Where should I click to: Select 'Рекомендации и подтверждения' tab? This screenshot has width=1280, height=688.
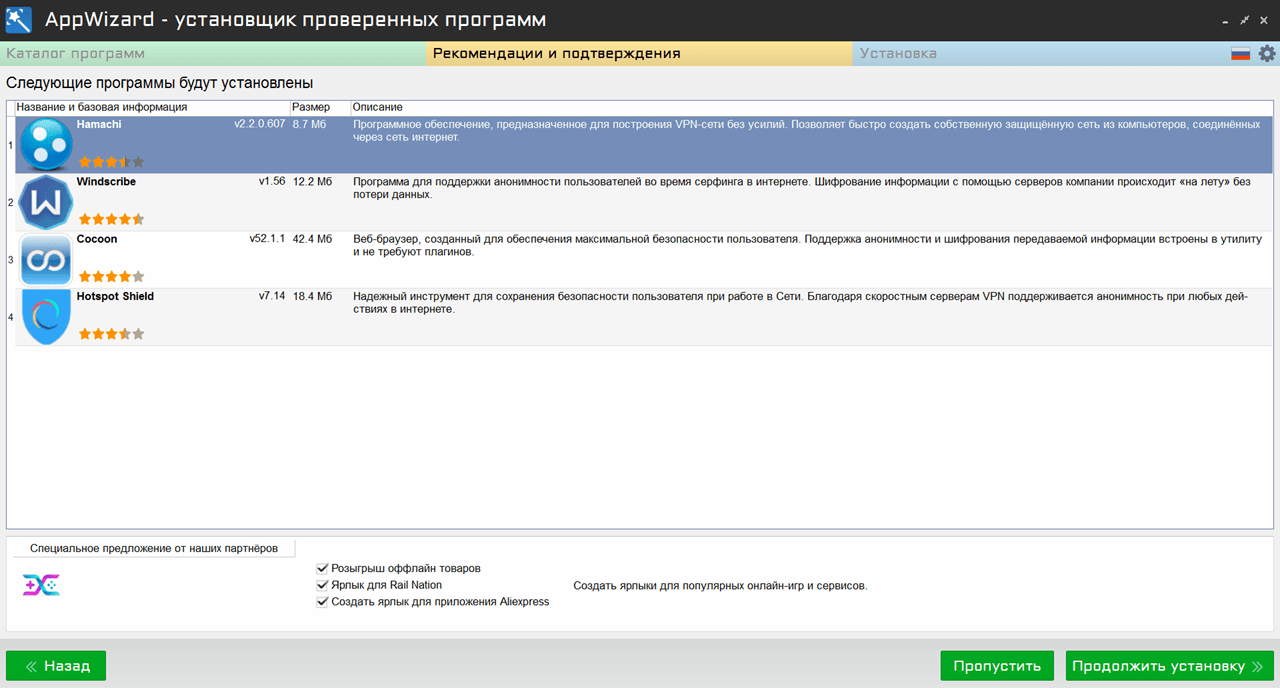tap(640, 54)
